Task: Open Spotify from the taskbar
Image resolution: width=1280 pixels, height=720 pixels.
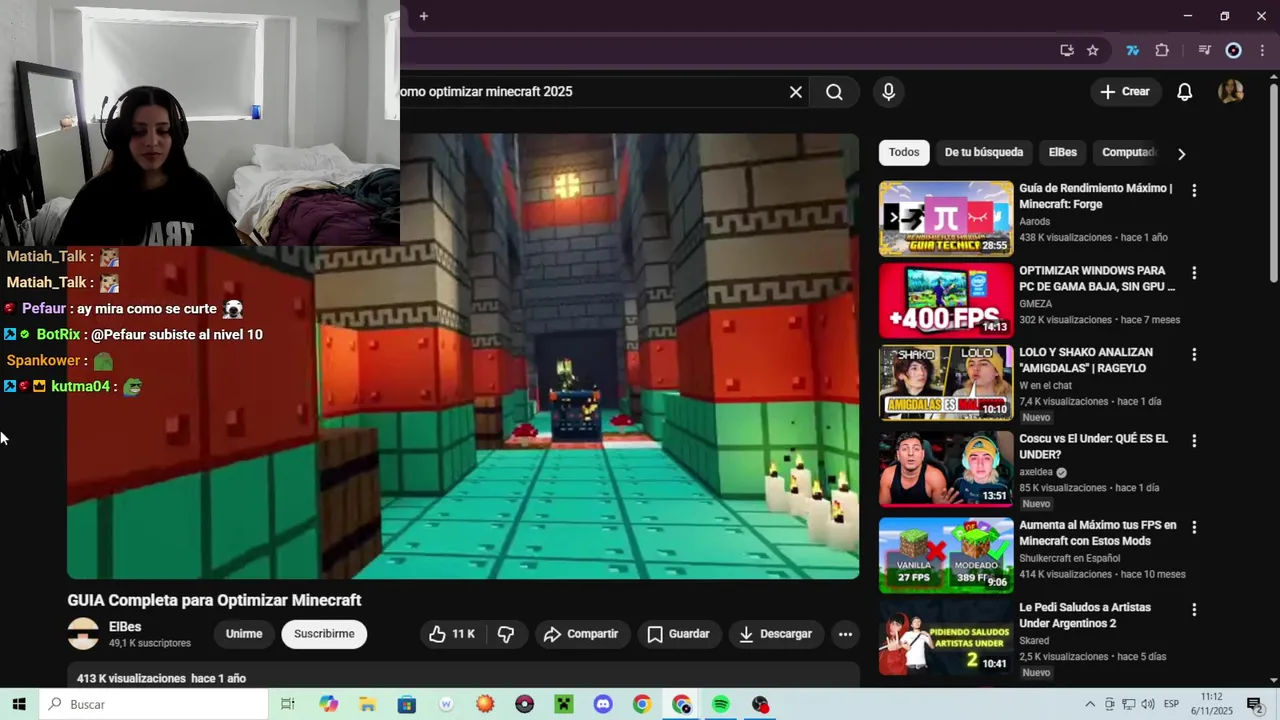Action: click(x=721, y=704)
